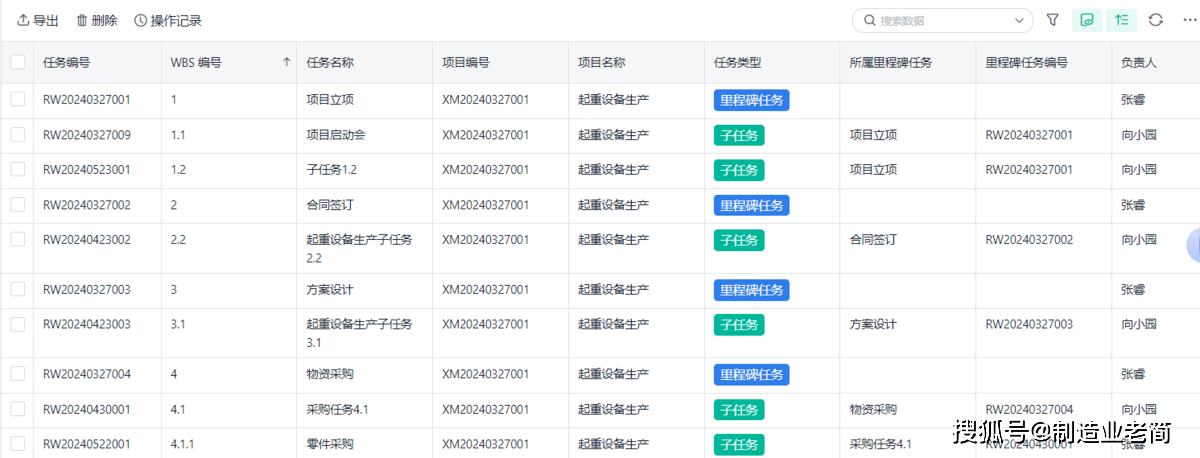Click the WBS 编号 sort arrow

[287, 62]
